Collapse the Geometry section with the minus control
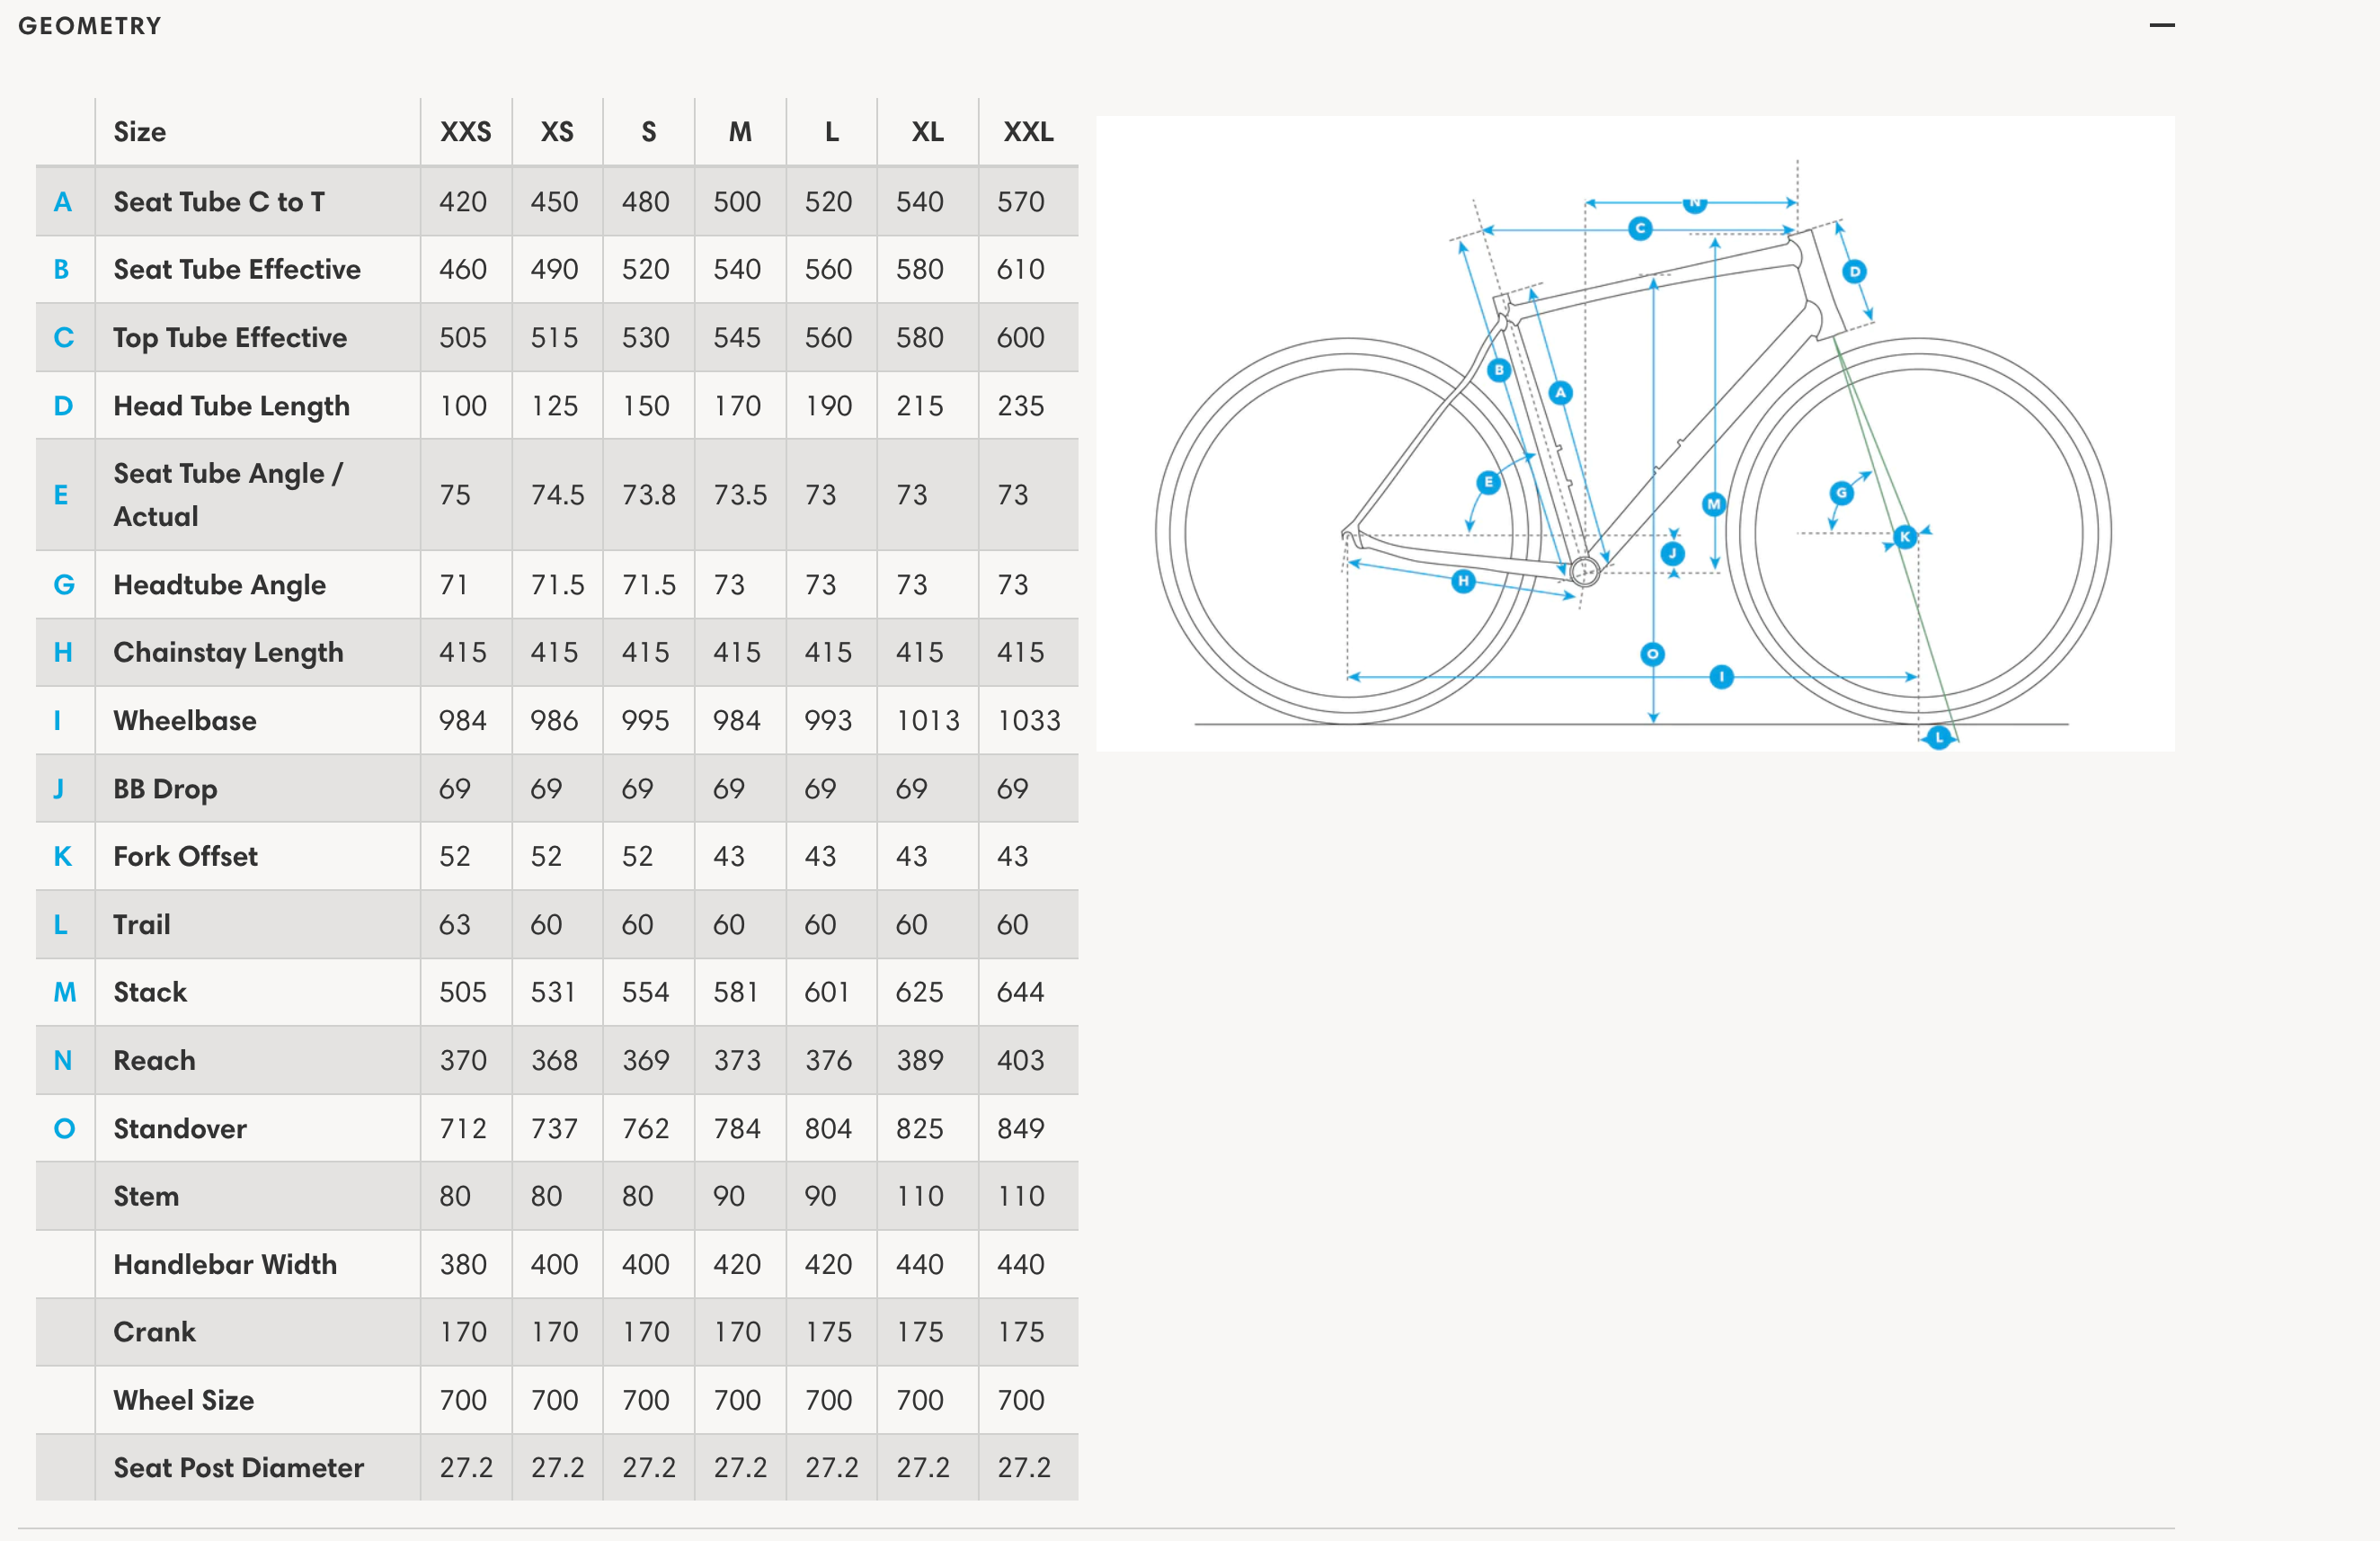Screen dimensions: 2380x1541 tap(2162, 25)
